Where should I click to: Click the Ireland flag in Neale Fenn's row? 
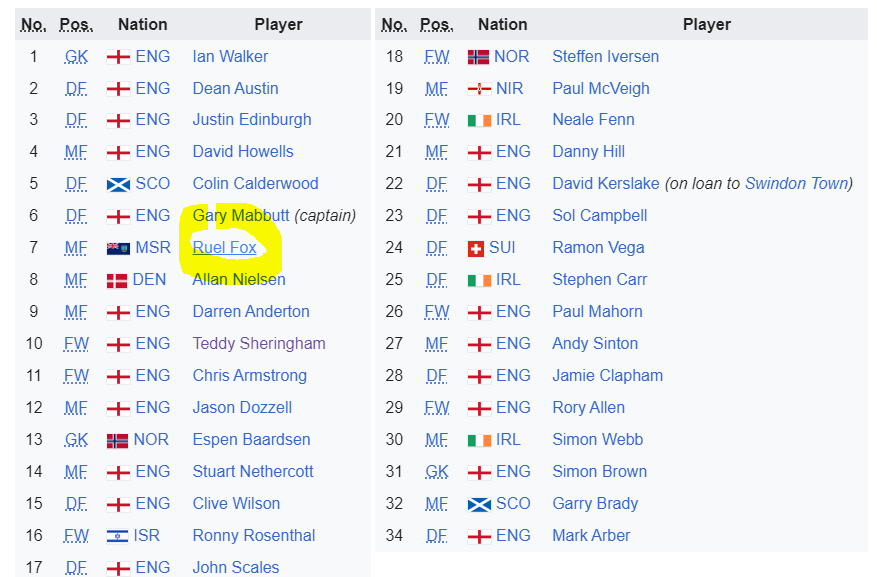coord(479,120)
